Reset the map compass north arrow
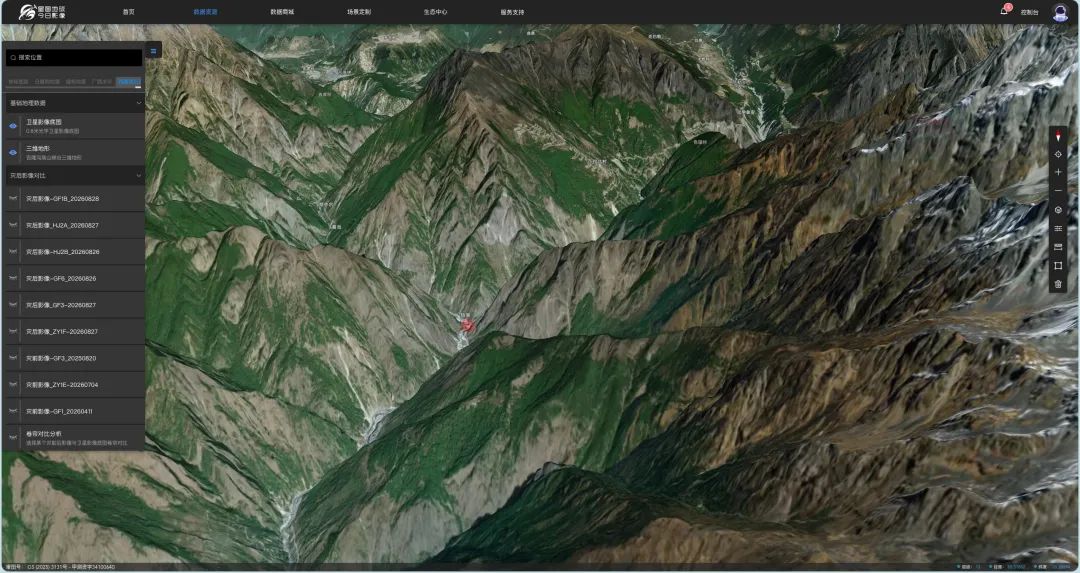Viewport: 1080px width, 573px height. click(1058, 136)
